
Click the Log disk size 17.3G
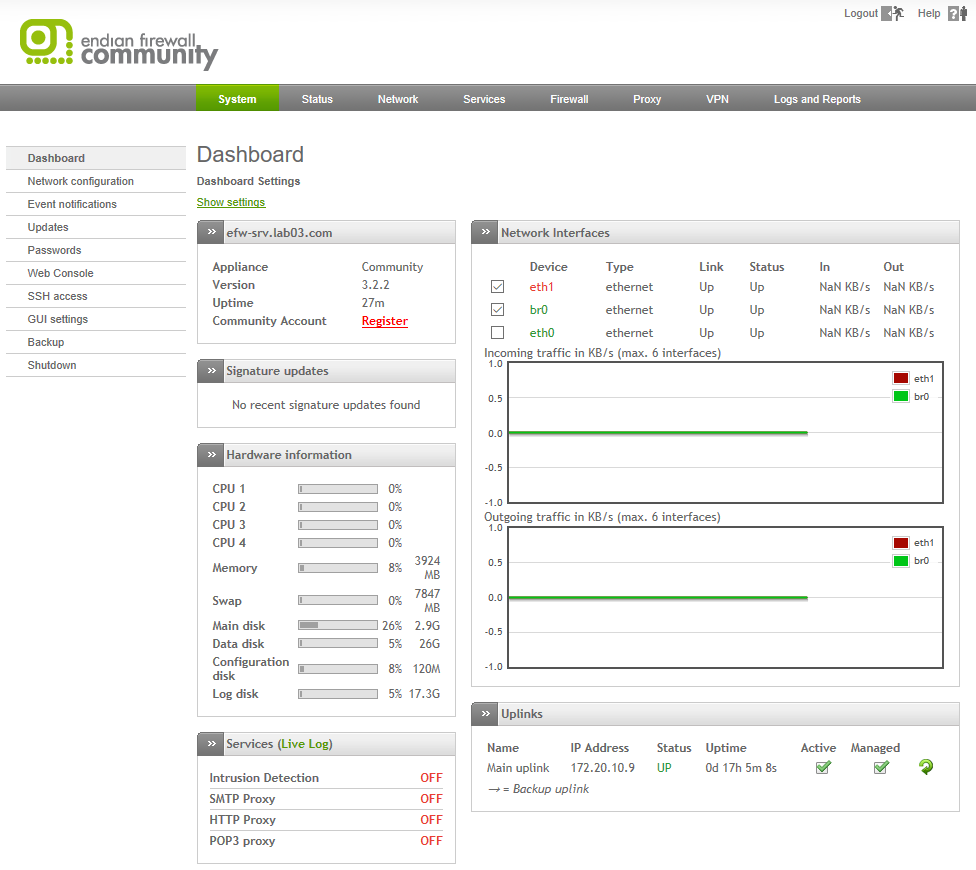(x=424, y=694)
